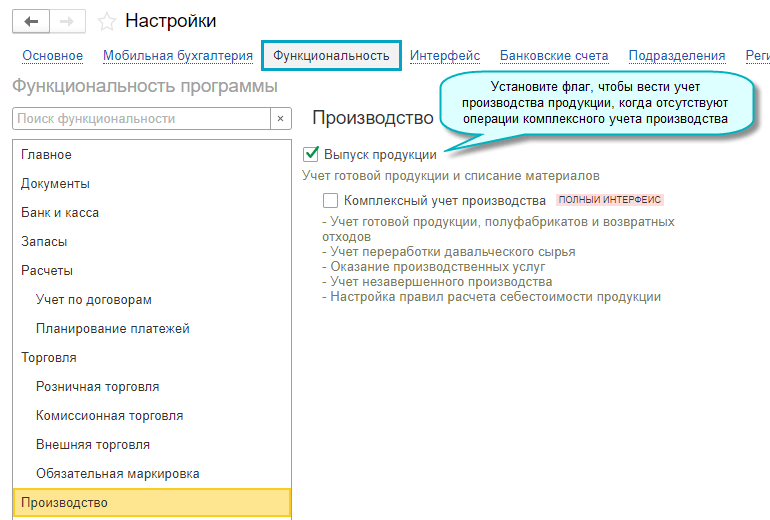Image resolution: width=770 pixels, height=520 pixels.
Task: Open the Подразделения tab
Action: tap(677, 55)
